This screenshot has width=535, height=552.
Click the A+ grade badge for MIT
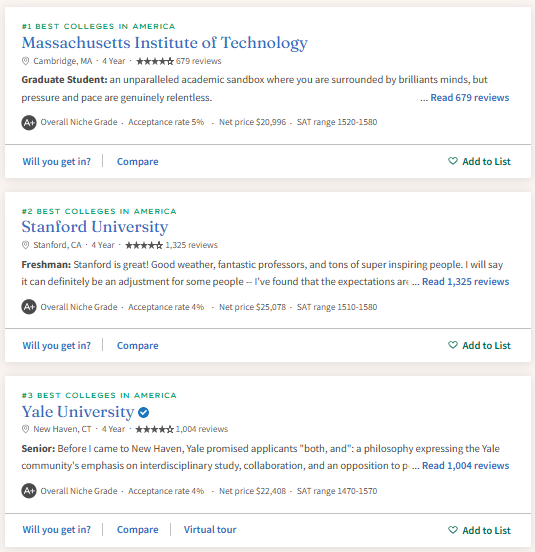click(29, 123)
